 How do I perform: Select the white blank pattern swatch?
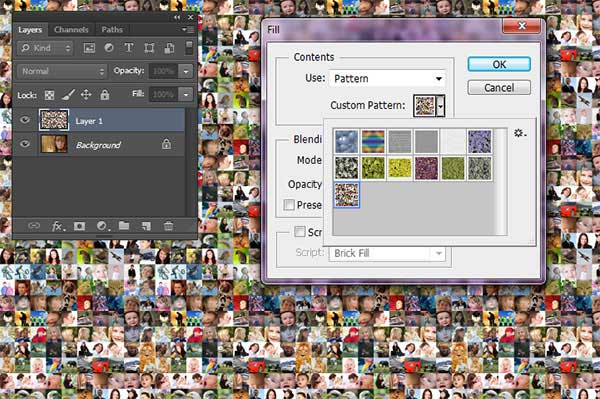coord(453,142)
